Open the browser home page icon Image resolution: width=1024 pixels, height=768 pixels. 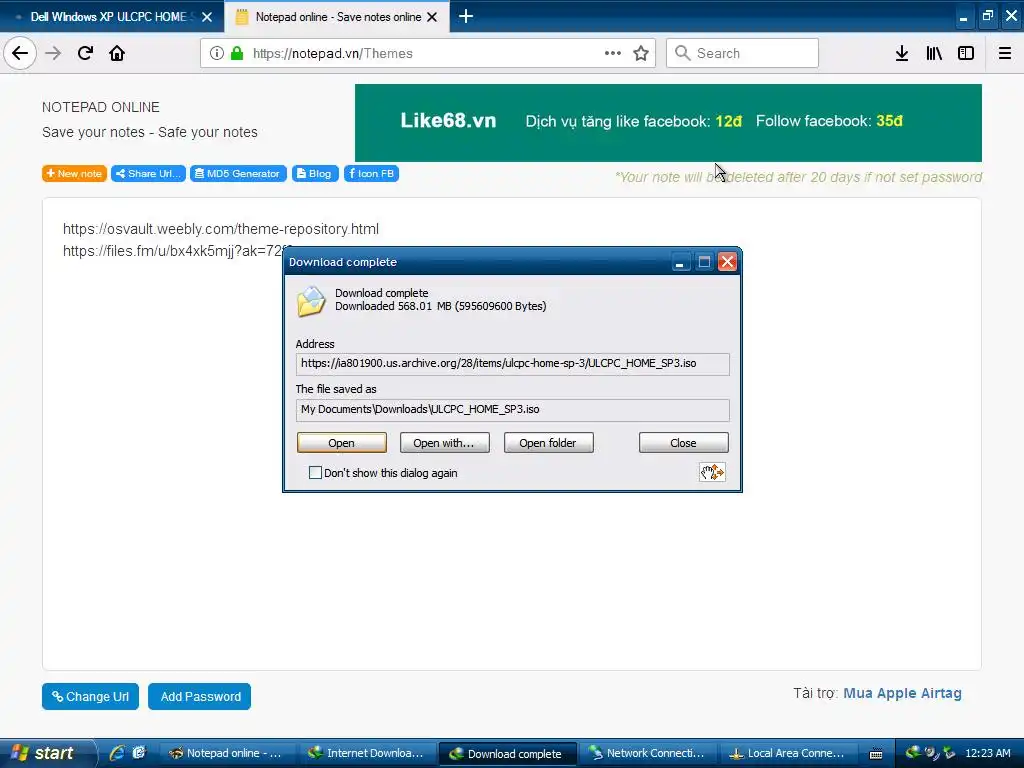coord(117,53)
